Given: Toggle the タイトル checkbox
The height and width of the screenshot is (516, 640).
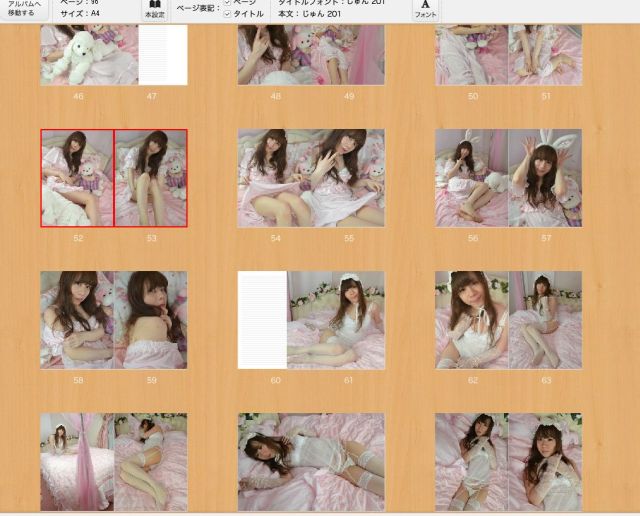Looking at the screenshot, I should [x=227, y=14].
